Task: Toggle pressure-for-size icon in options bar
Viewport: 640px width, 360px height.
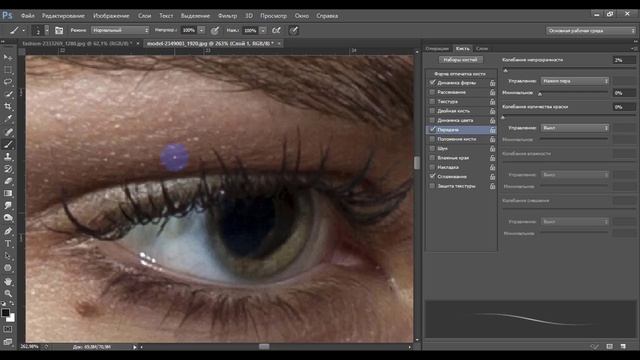Action: point(293,30)
